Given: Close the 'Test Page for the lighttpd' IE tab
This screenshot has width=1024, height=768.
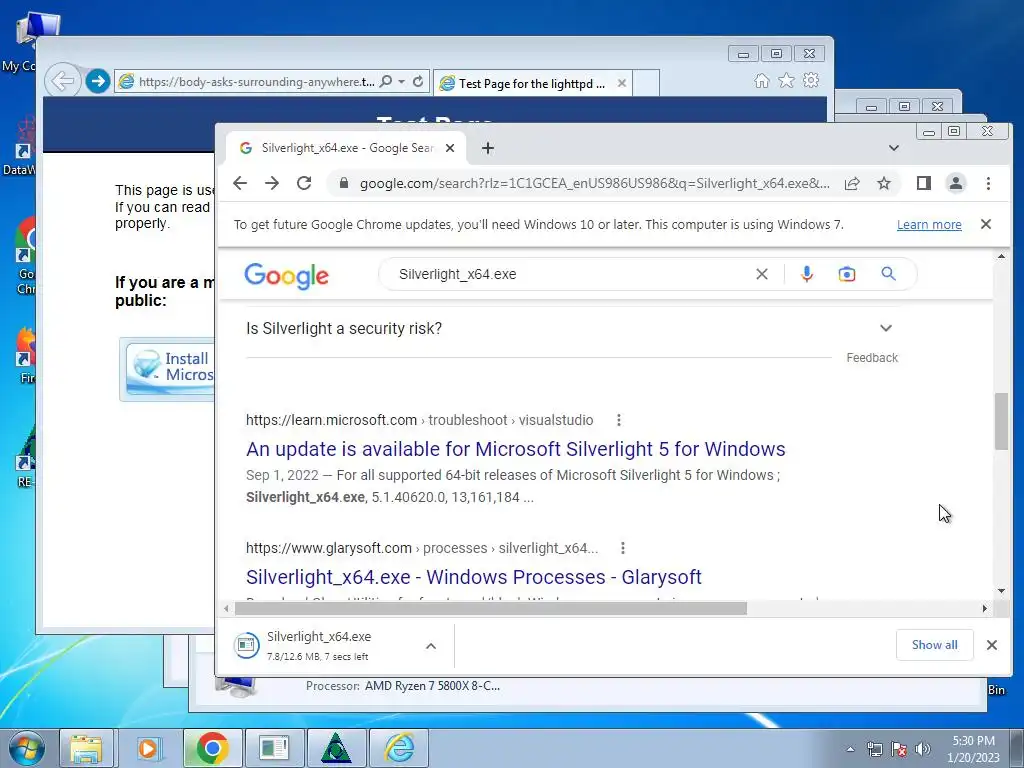Looking at the screenshot, I should (622, 84).
